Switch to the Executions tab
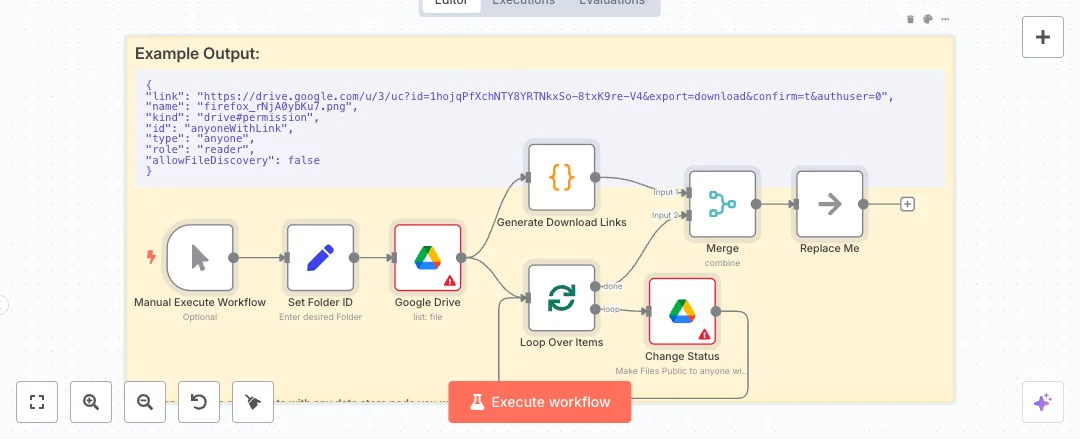 pos(523,3)
